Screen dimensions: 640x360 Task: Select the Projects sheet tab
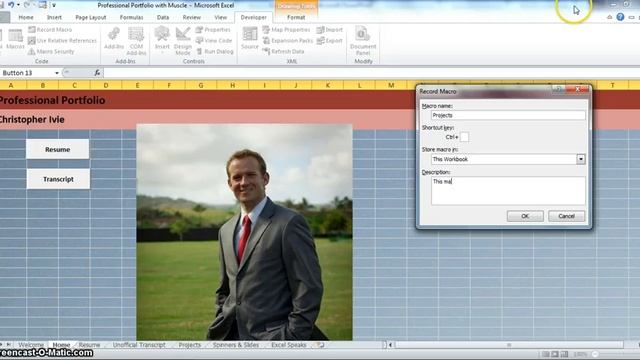pyautogui.click(x=190, y=345)
